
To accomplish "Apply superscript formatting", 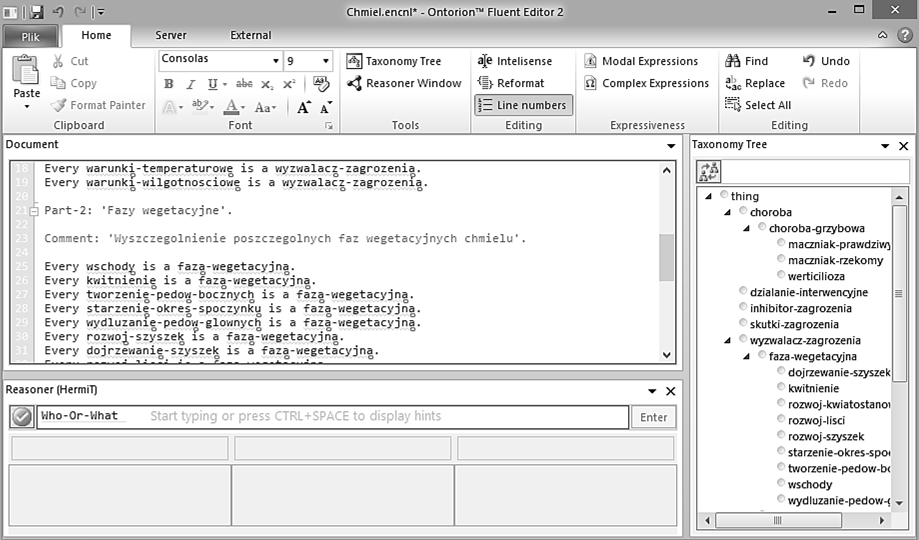I will (x=289, y=84).
